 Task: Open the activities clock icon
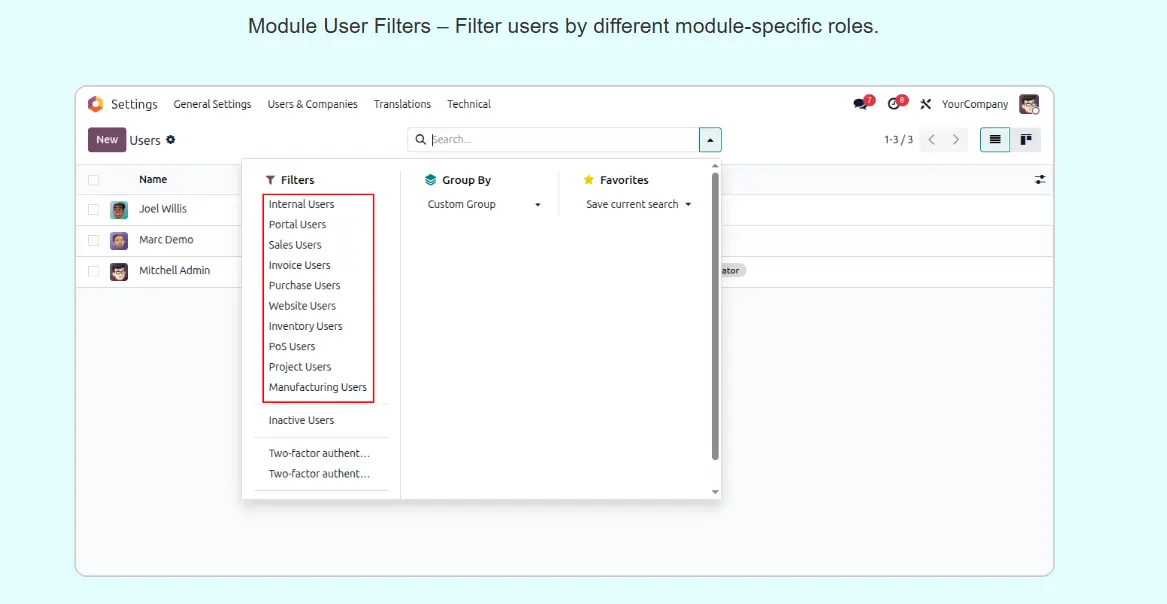(x=894, y=104)
